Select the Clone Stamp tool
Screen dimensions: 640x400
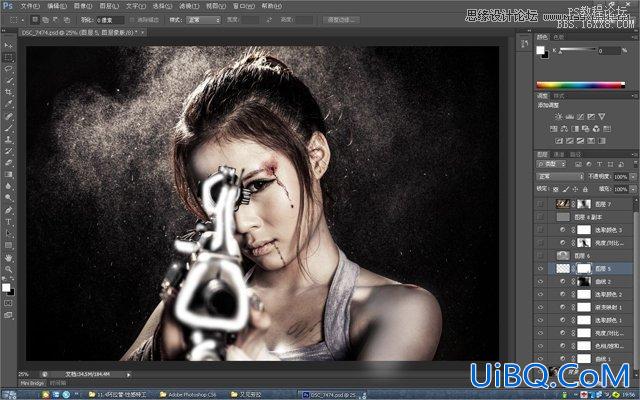tap(8, 139)
